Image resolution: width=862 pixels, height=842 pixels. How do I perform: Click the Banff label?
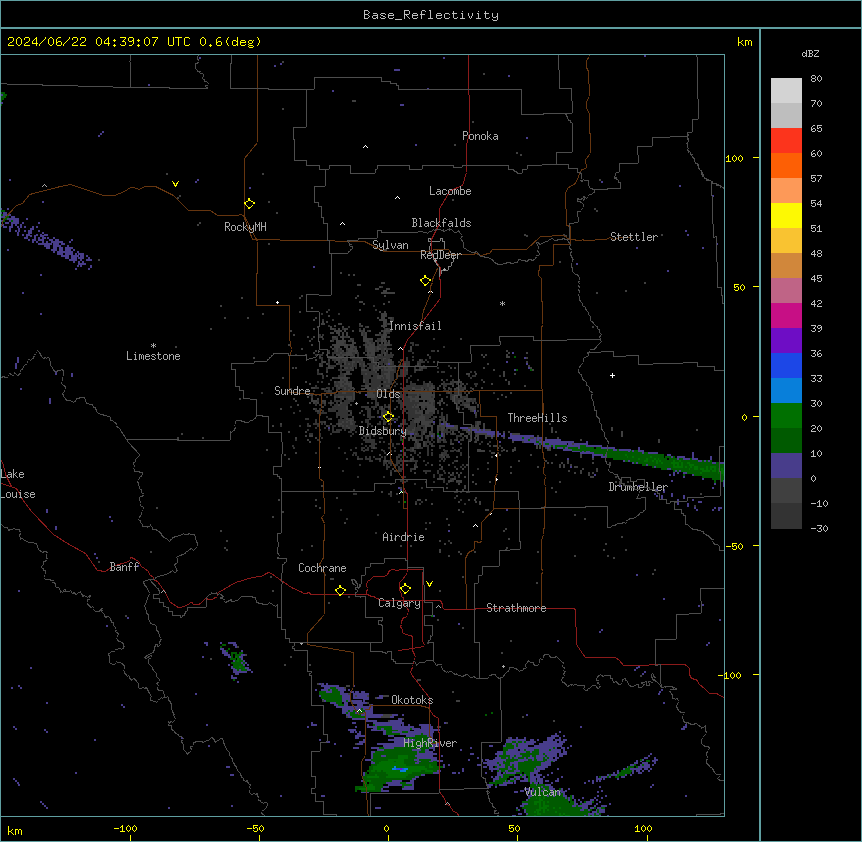click(124, 567)
